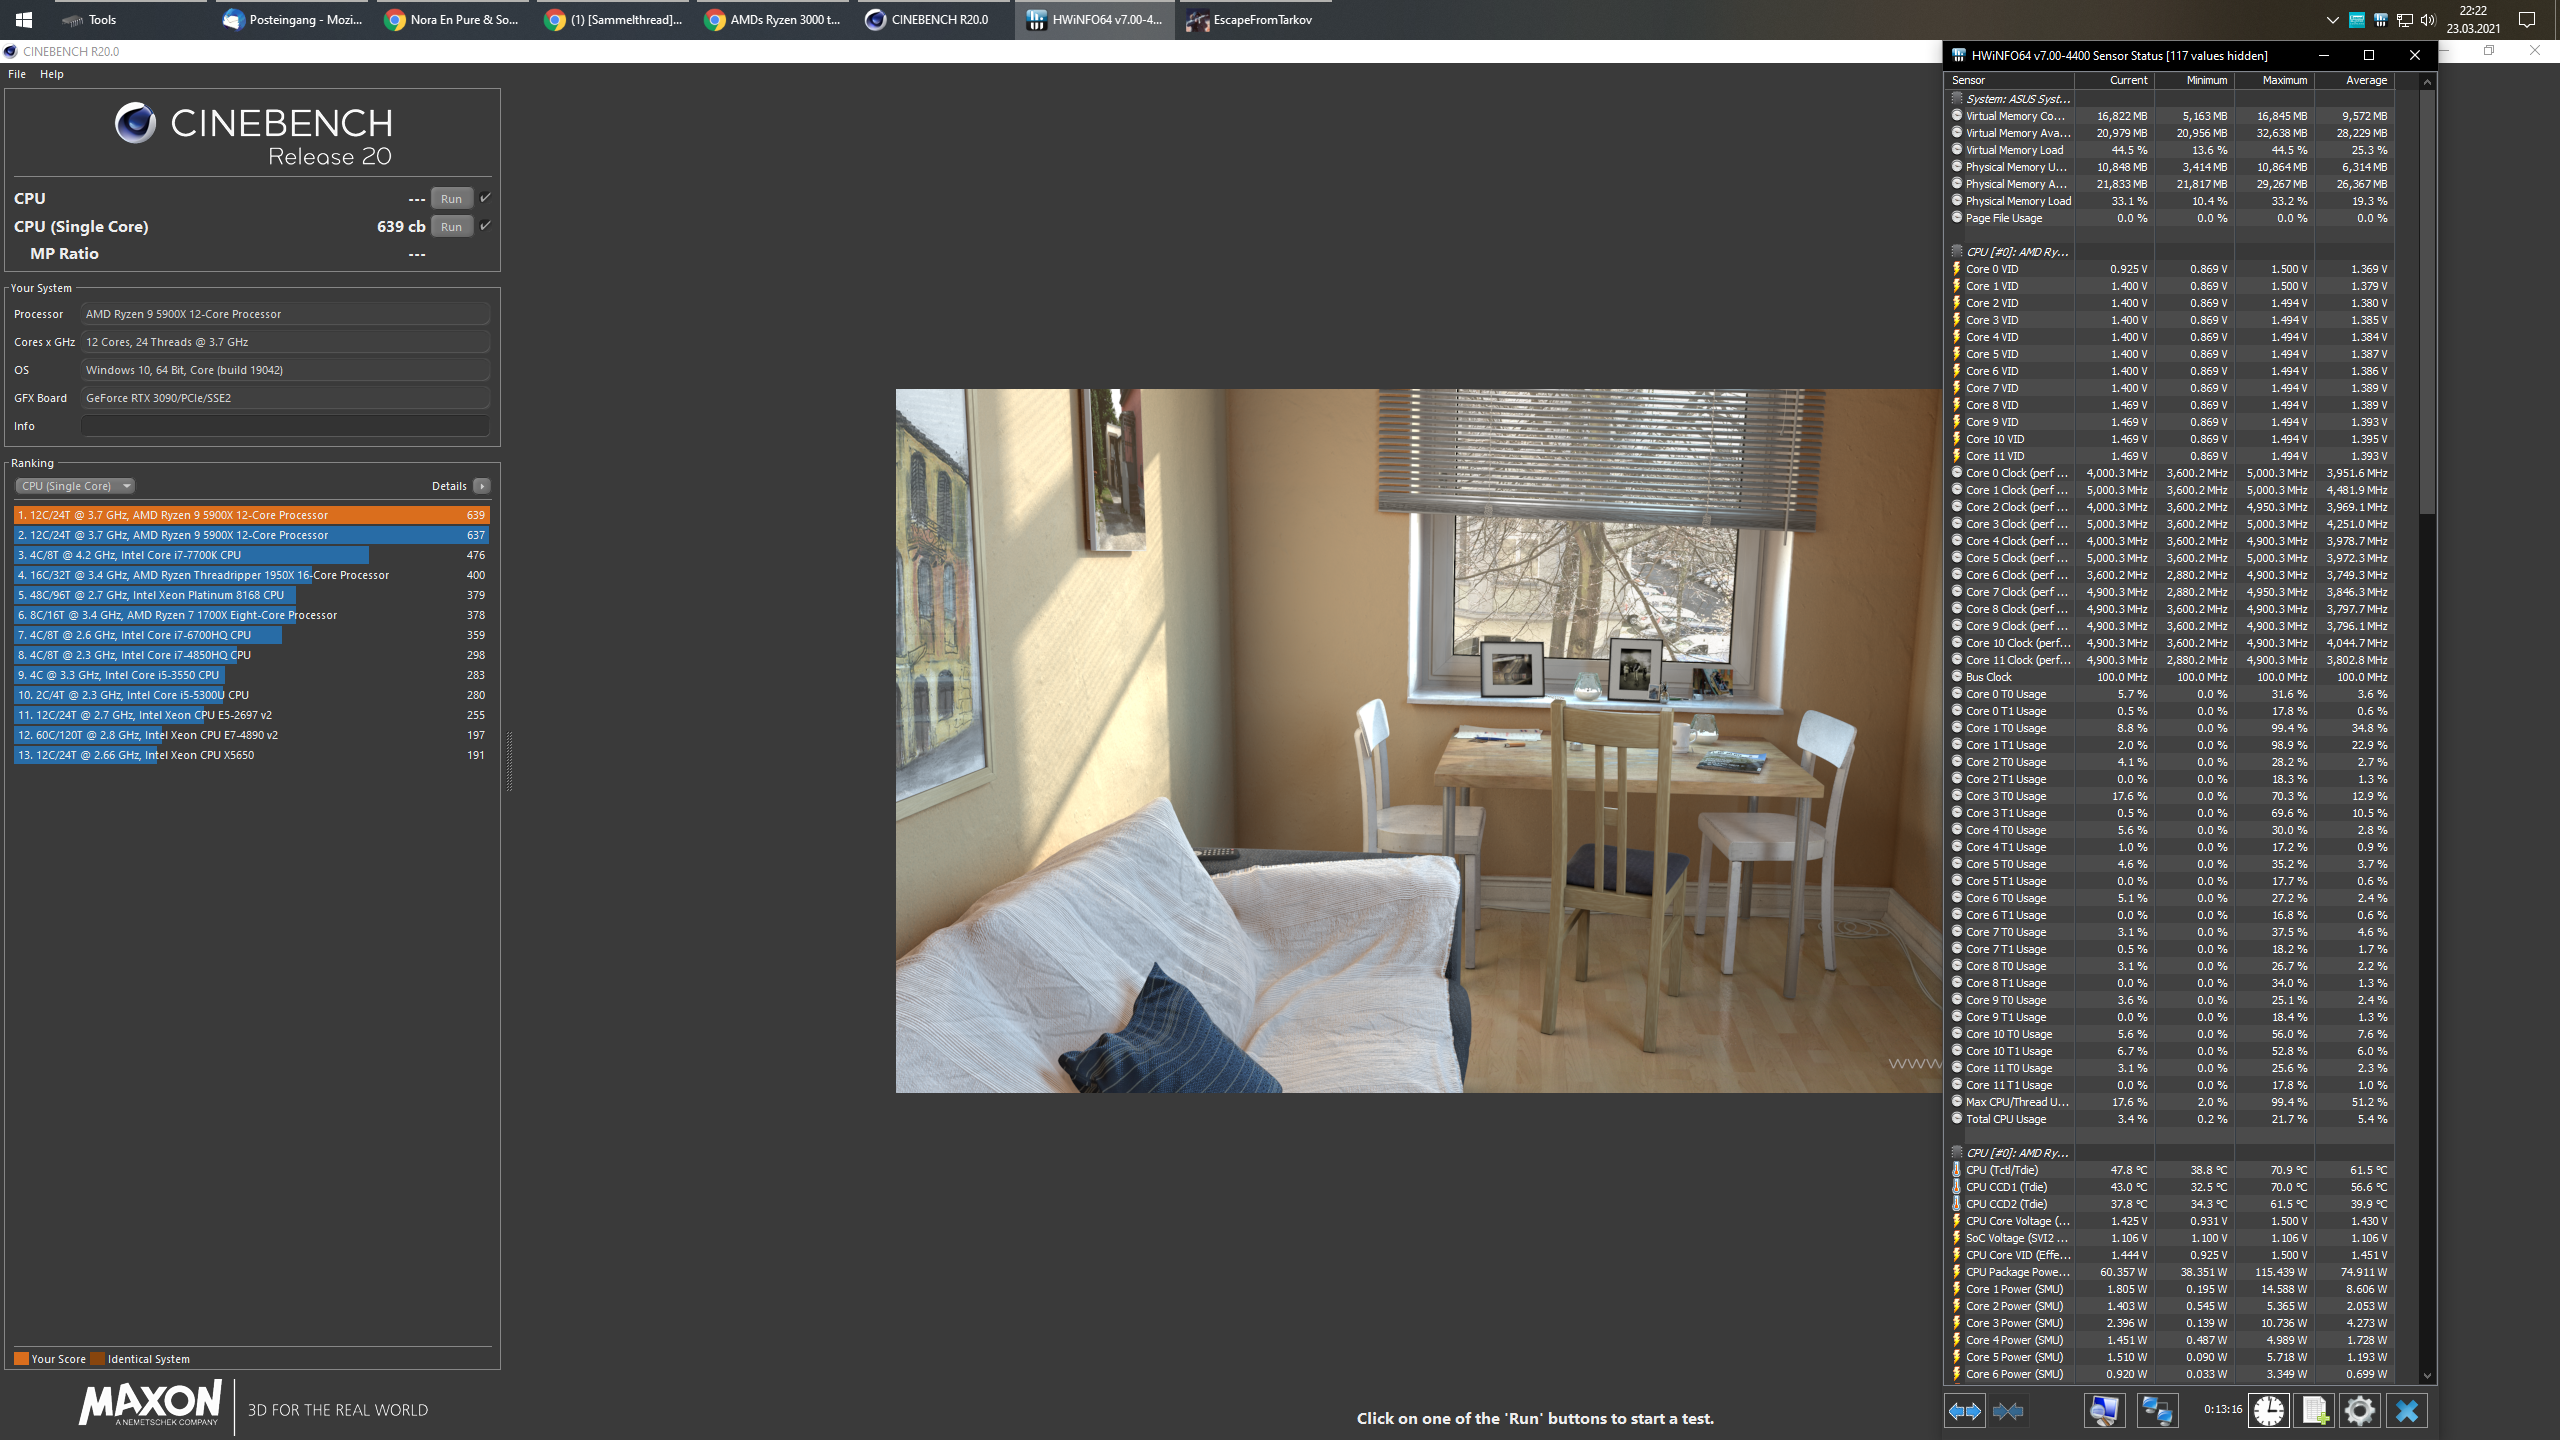Image resolution: width=2560 pixels, height=1440 pixels.
Task: Click HWiNFO expand columns arrows icon
Action: (x=1964, y=1411)
